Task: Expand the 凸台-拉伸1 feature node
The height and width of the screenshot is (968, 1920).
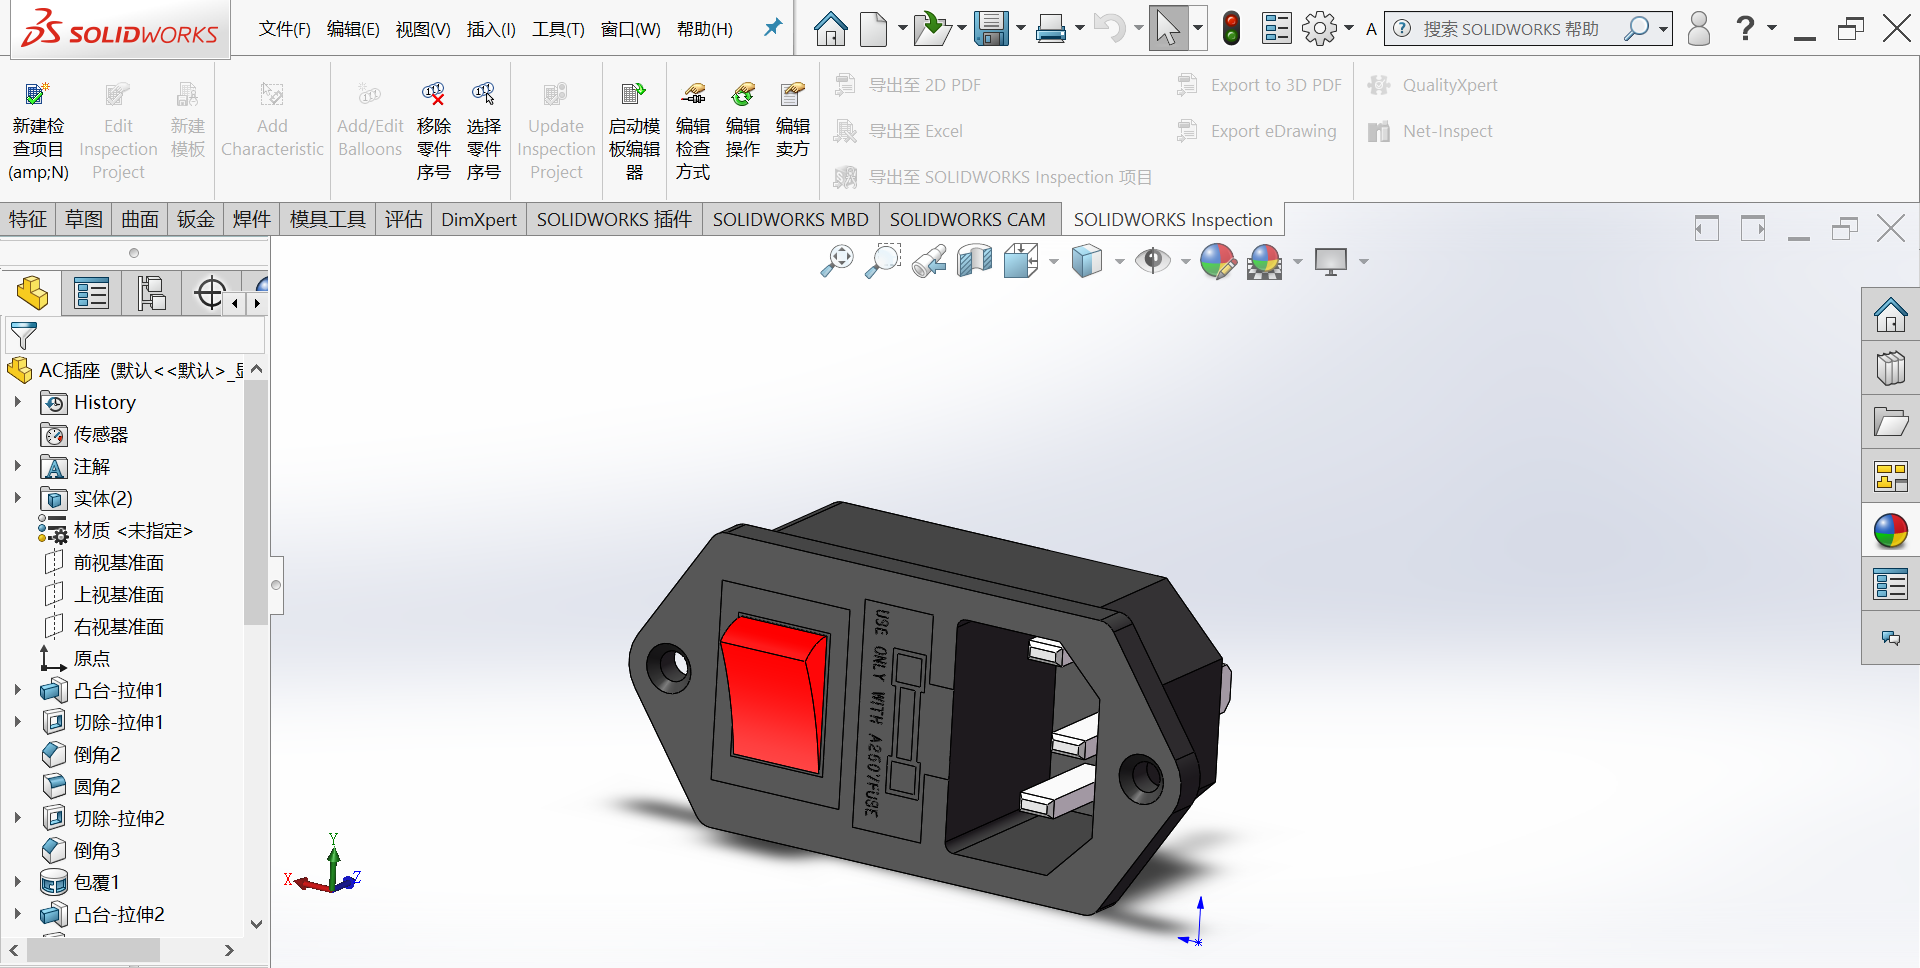Action: 17,690
